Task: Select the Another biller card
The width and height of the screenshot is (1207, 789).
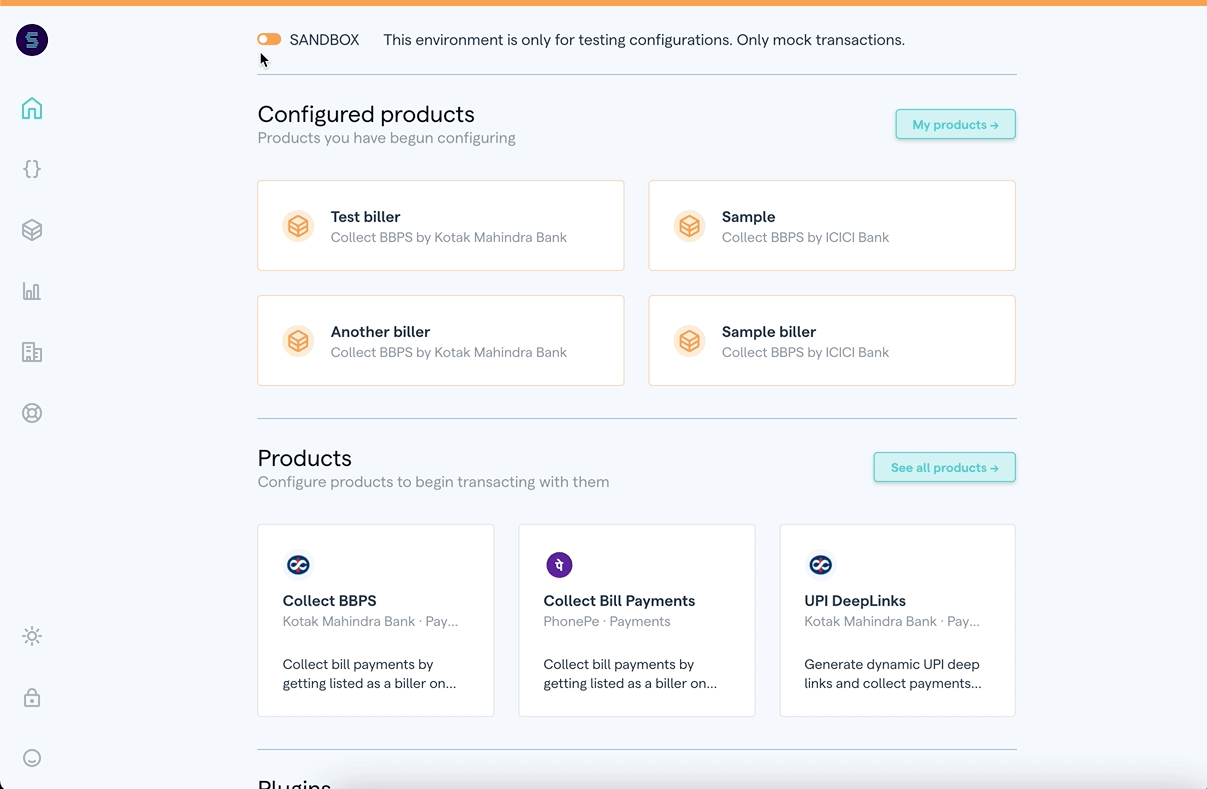Action: coord(440,340)
